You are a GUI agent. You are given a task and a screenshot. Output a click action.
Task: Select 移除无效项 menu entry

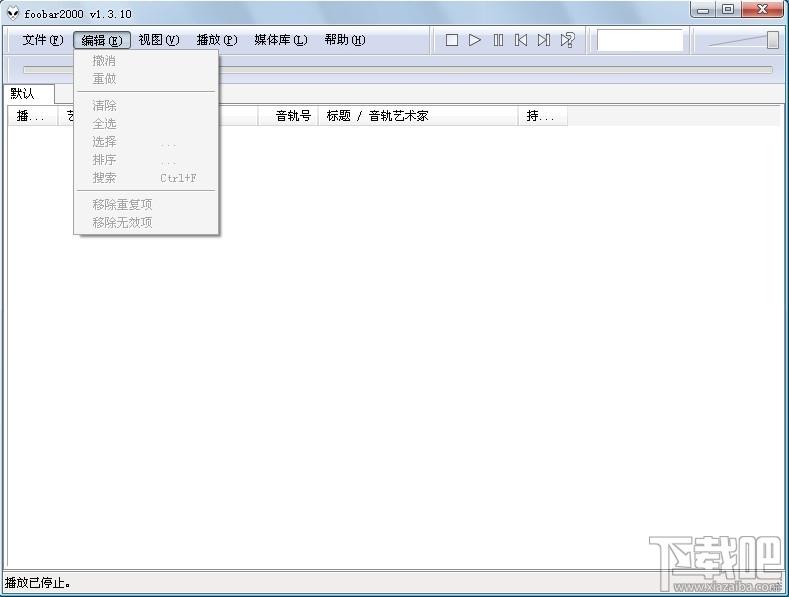click(146, 222)
